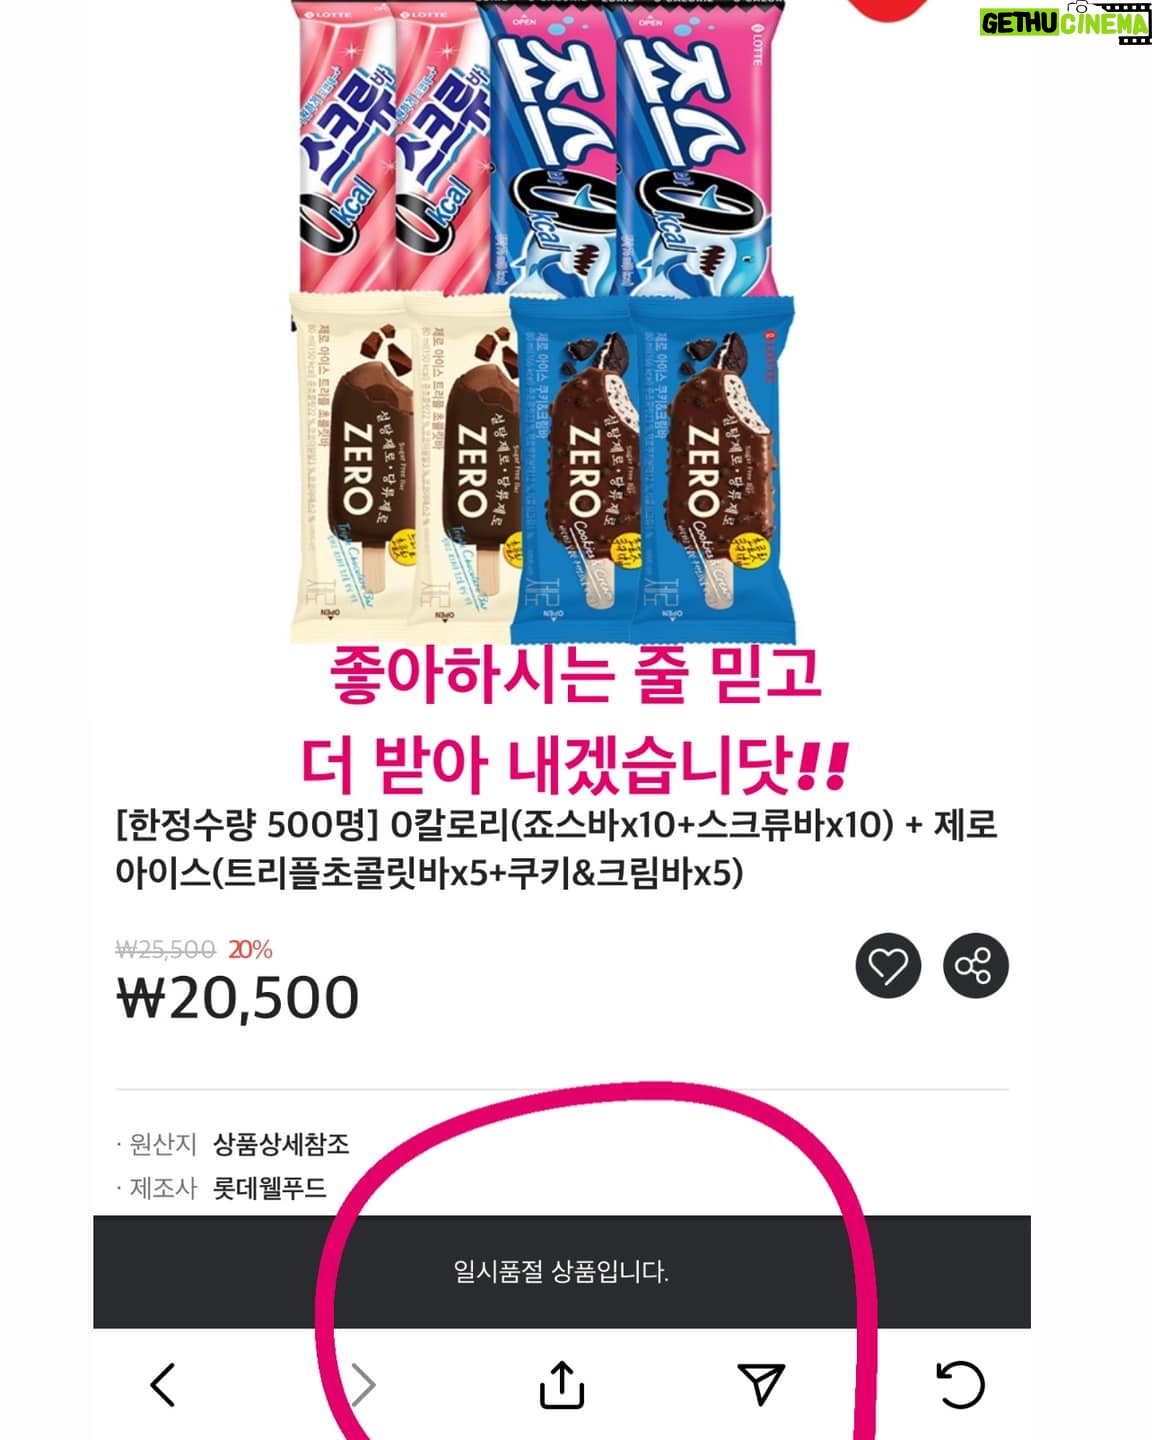Tap the share nodes icon
The image size is (1152, 1440).
click(975, 966)
